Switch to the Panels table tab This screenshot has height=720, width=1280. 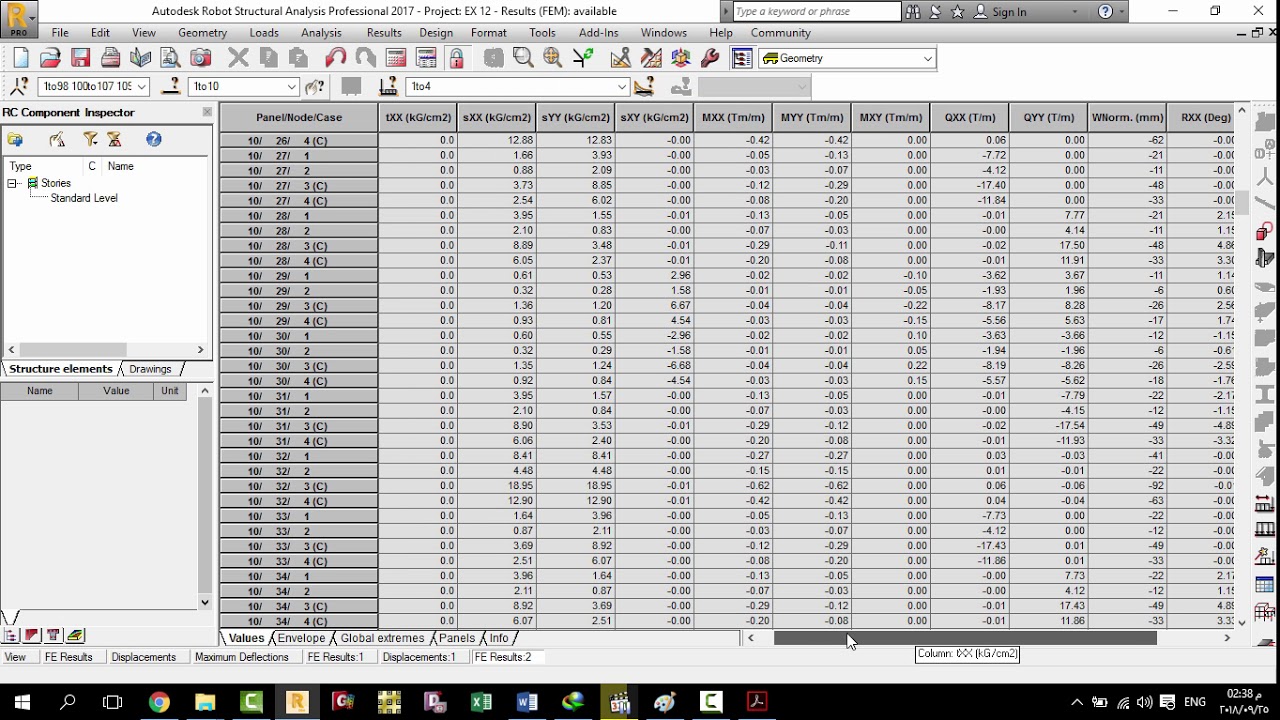[456, 638]
